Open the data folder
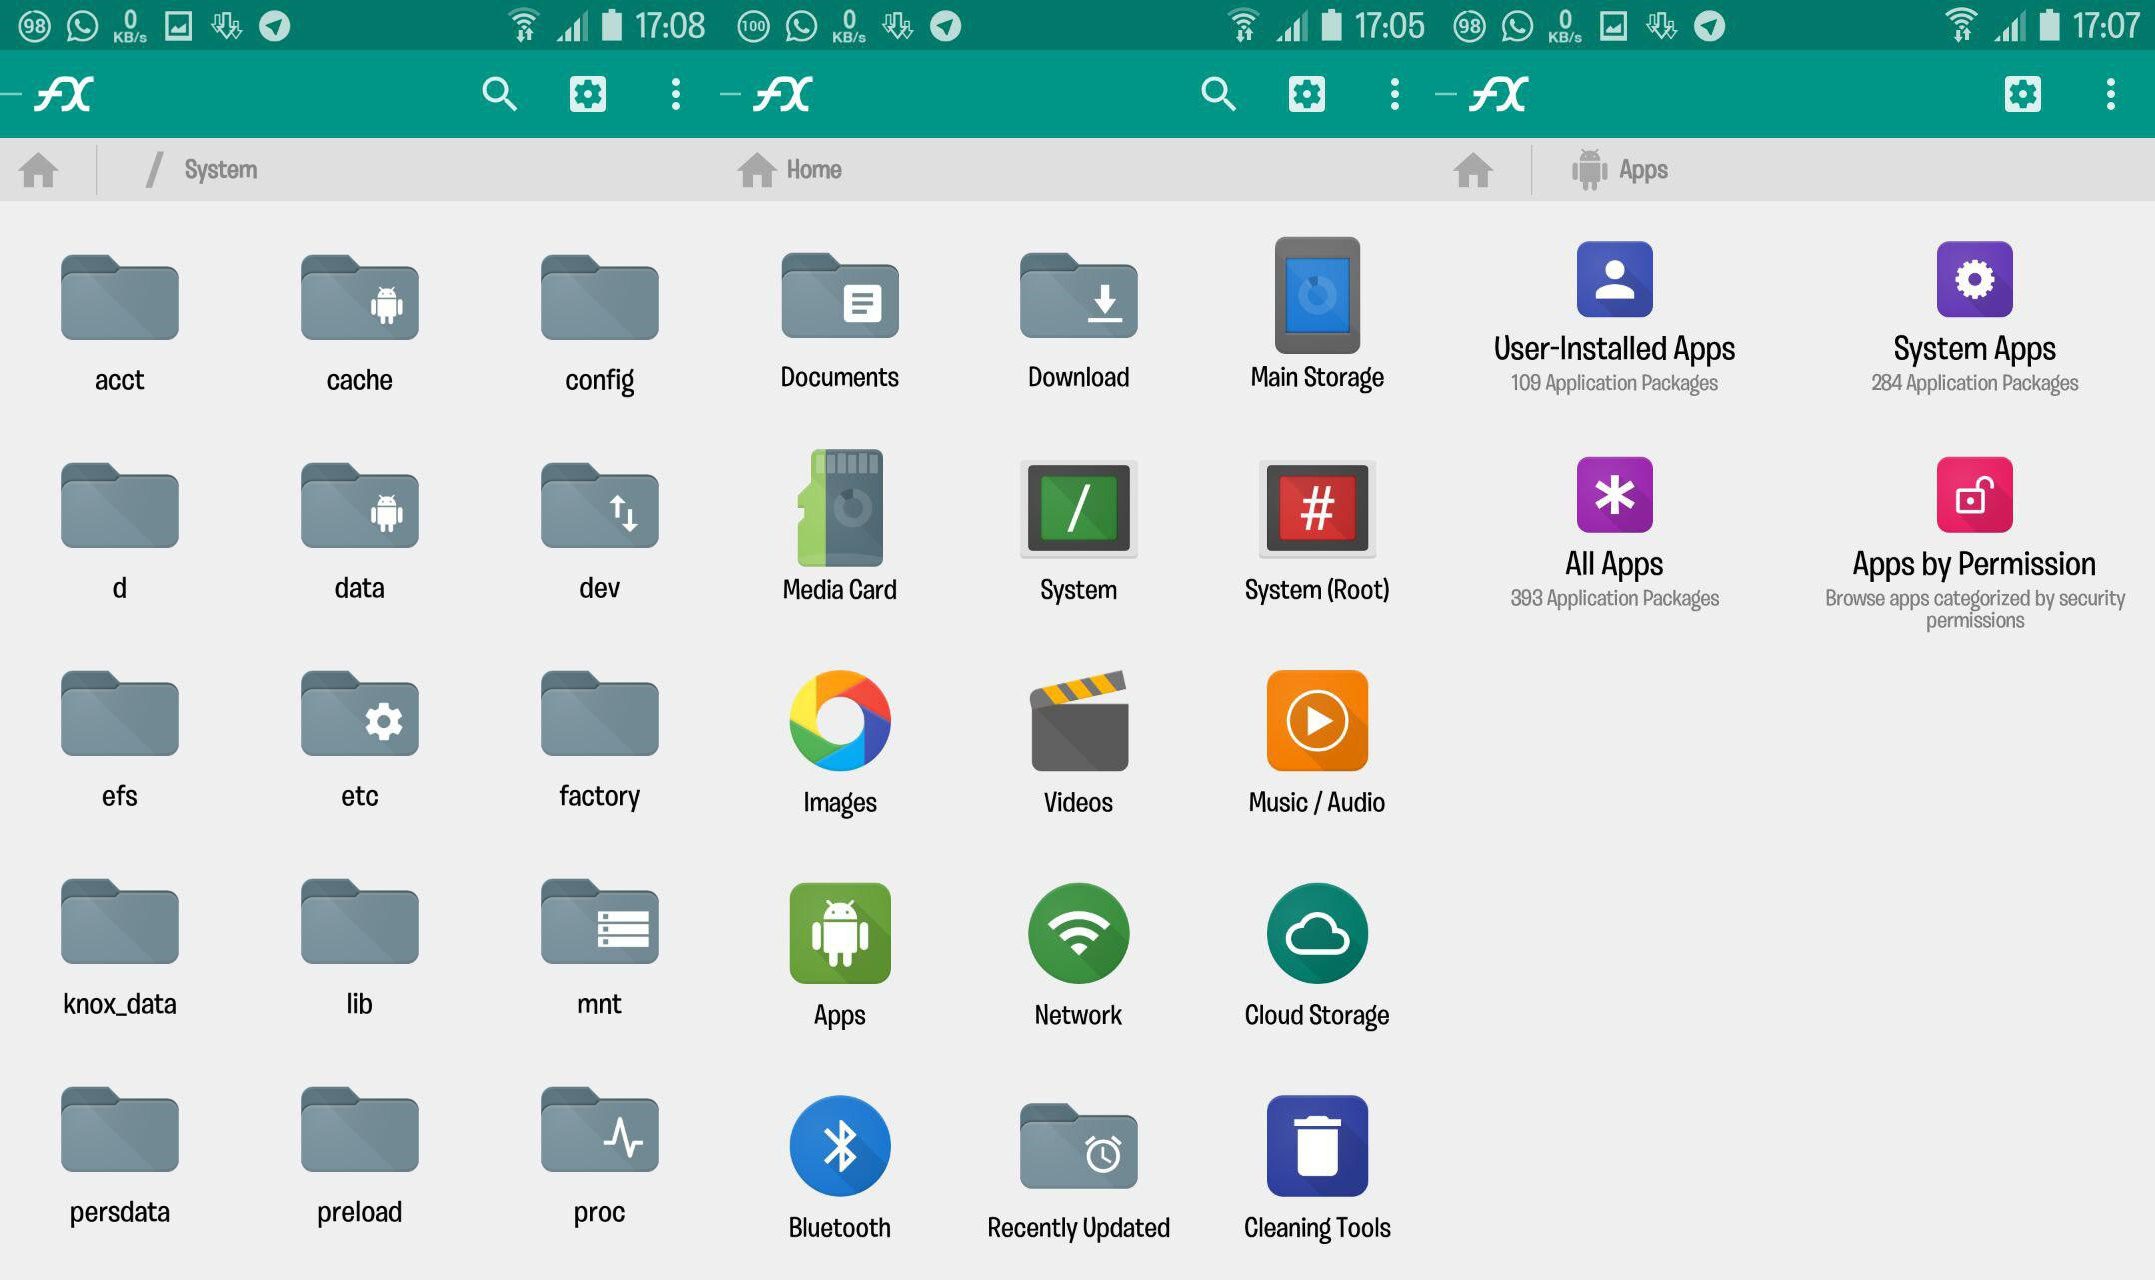 [x=359, y=506]
